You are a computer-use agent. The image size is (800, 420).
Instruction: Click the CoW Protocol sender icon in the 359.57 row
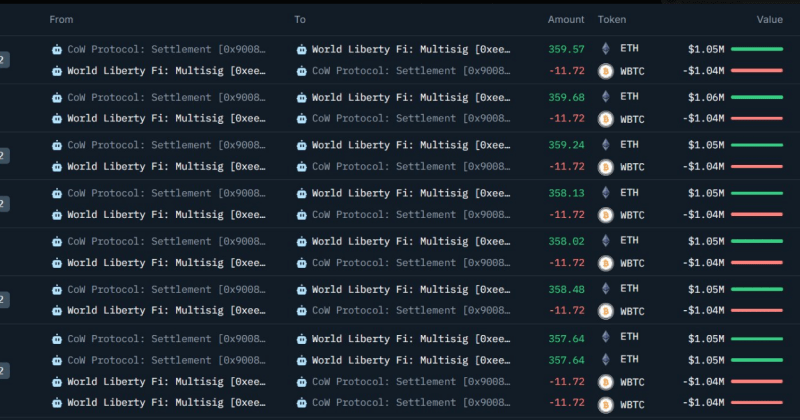click(57, 48)
